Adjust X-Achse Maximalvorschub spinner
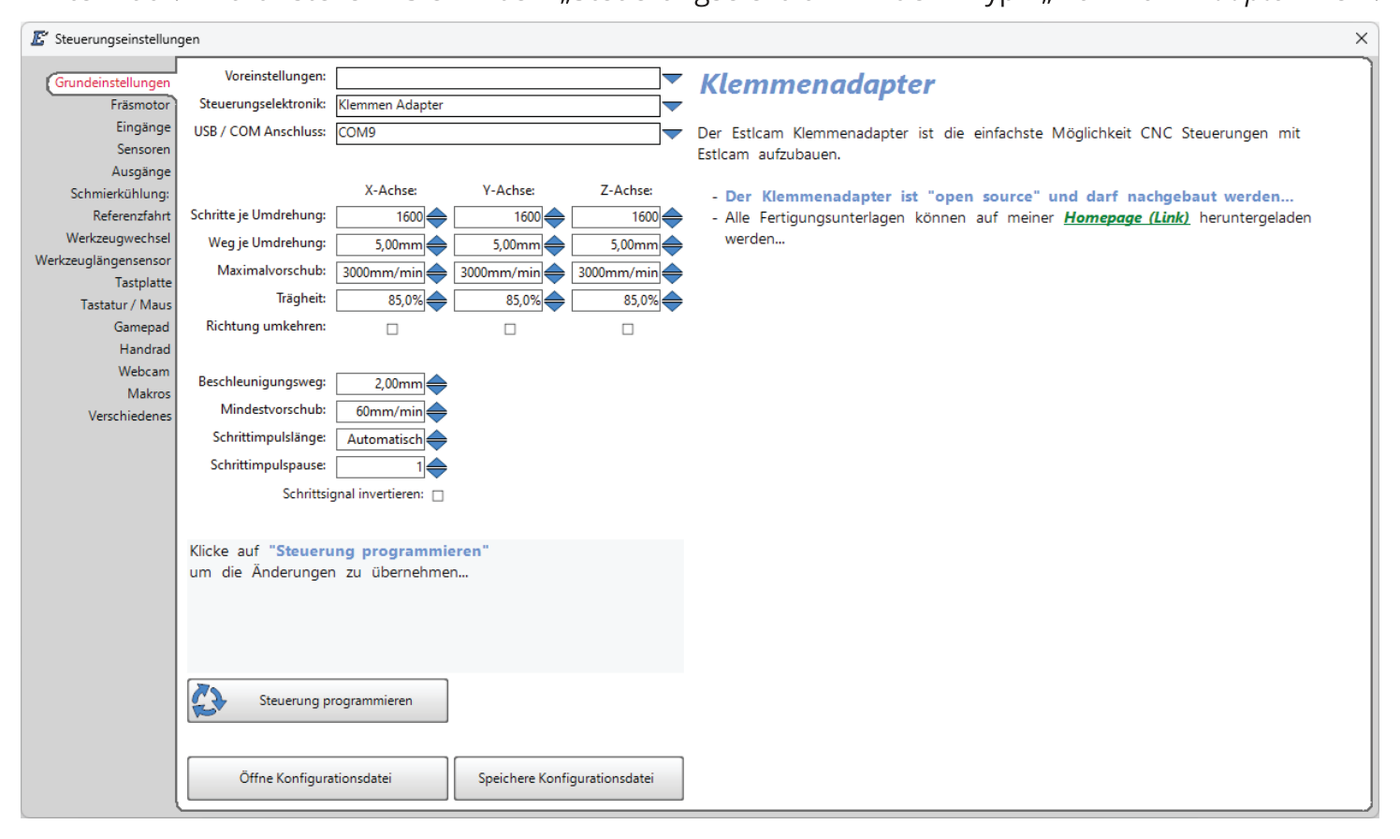 click(x=437, y=273)
